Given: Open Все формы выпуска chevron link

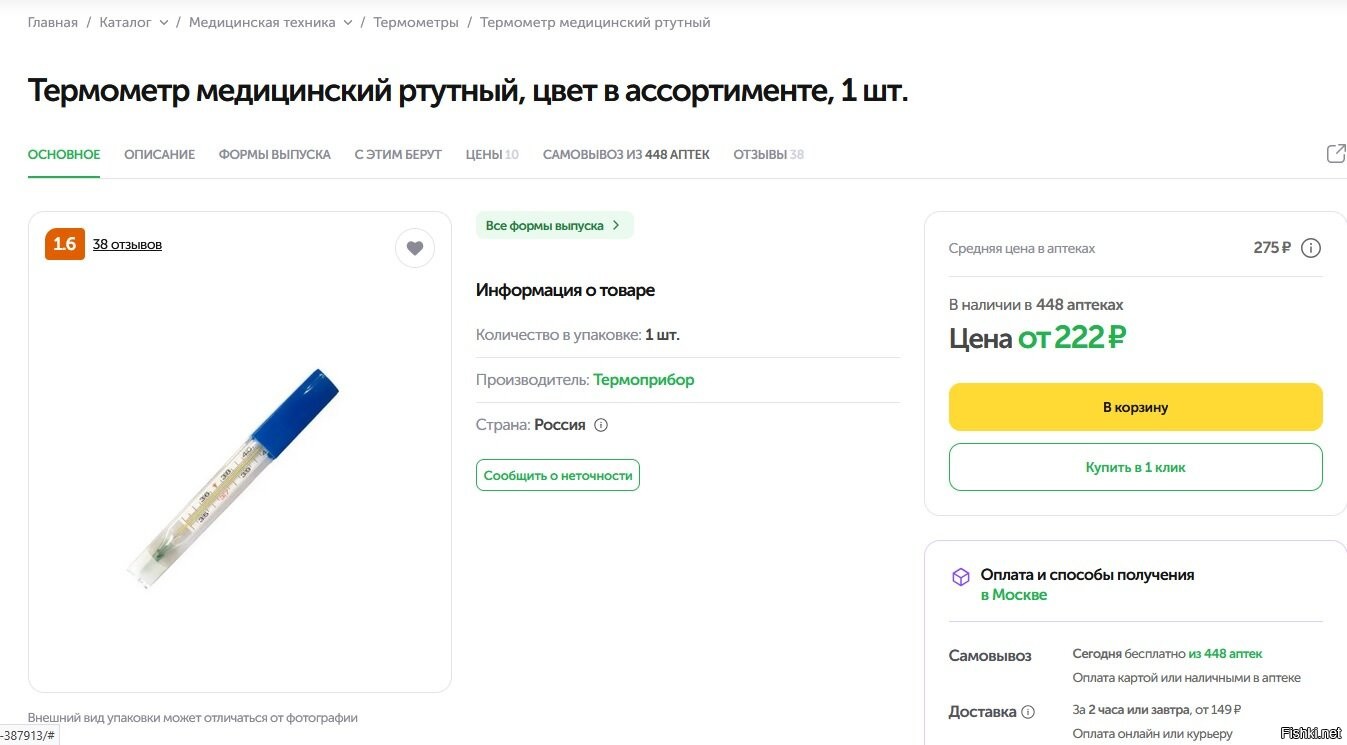Looking at the screenshot, I should tap(555, 226).
